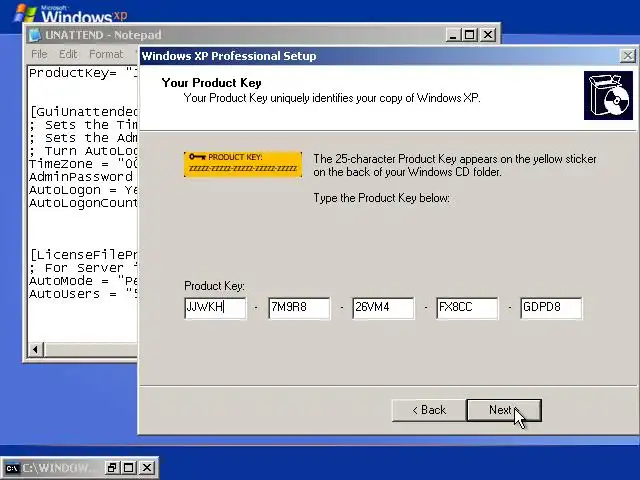Click the GDPD8 product key field
The height and width of the screenshot is (480, 640).
pos(551,308)
